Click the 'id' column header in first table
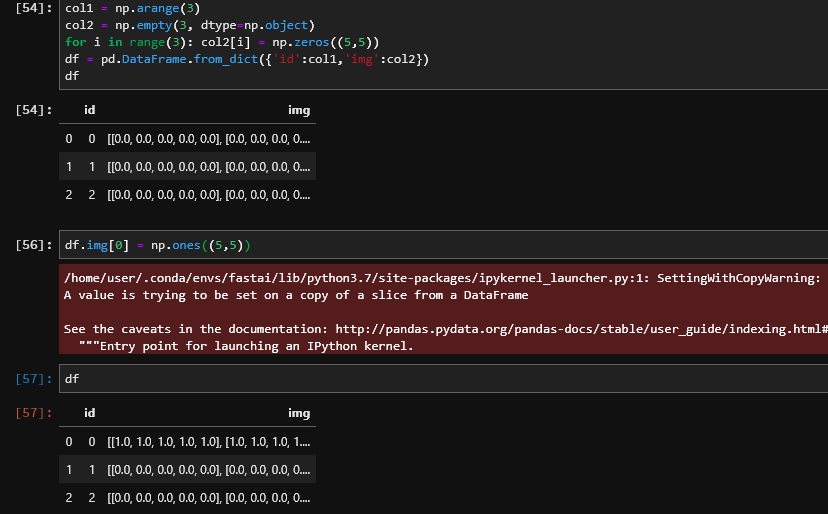The image size is (828, 514). 89,109
